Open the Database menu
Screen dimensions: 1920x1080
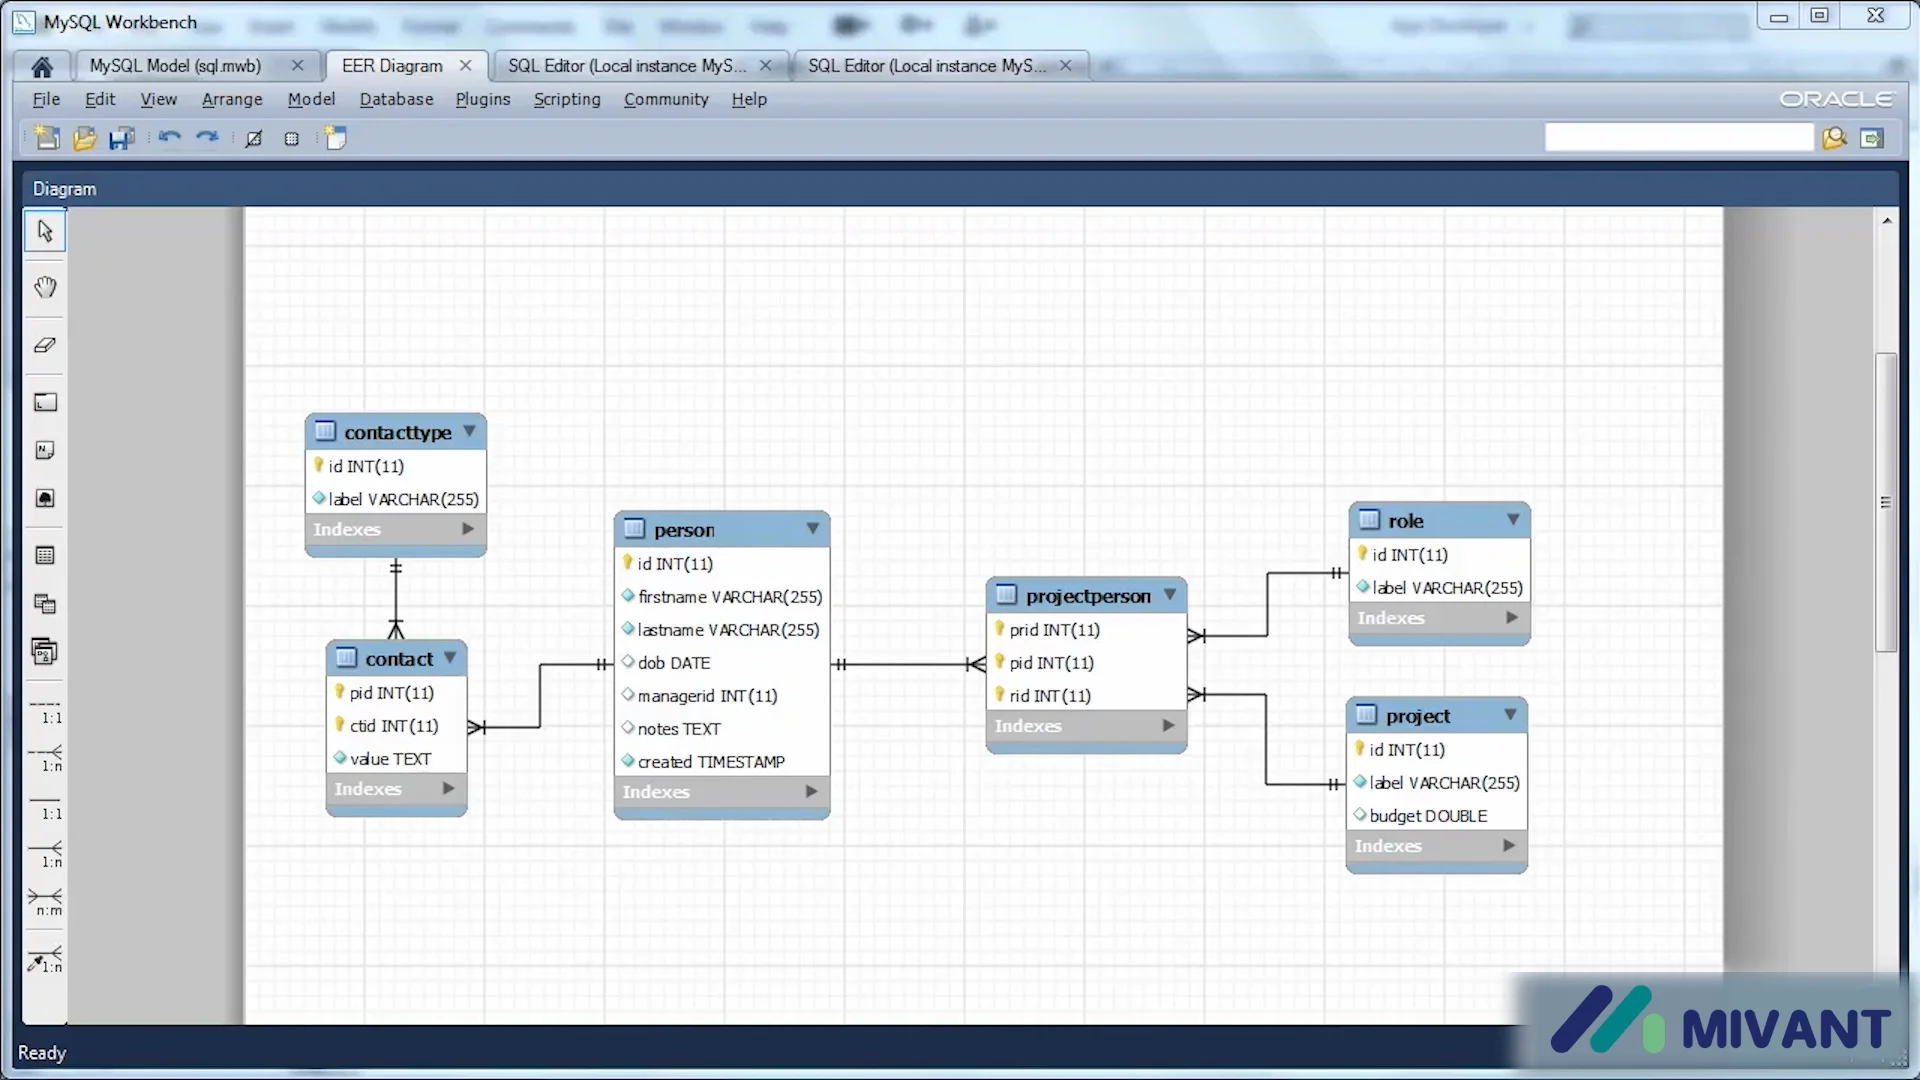click(396, 99)
